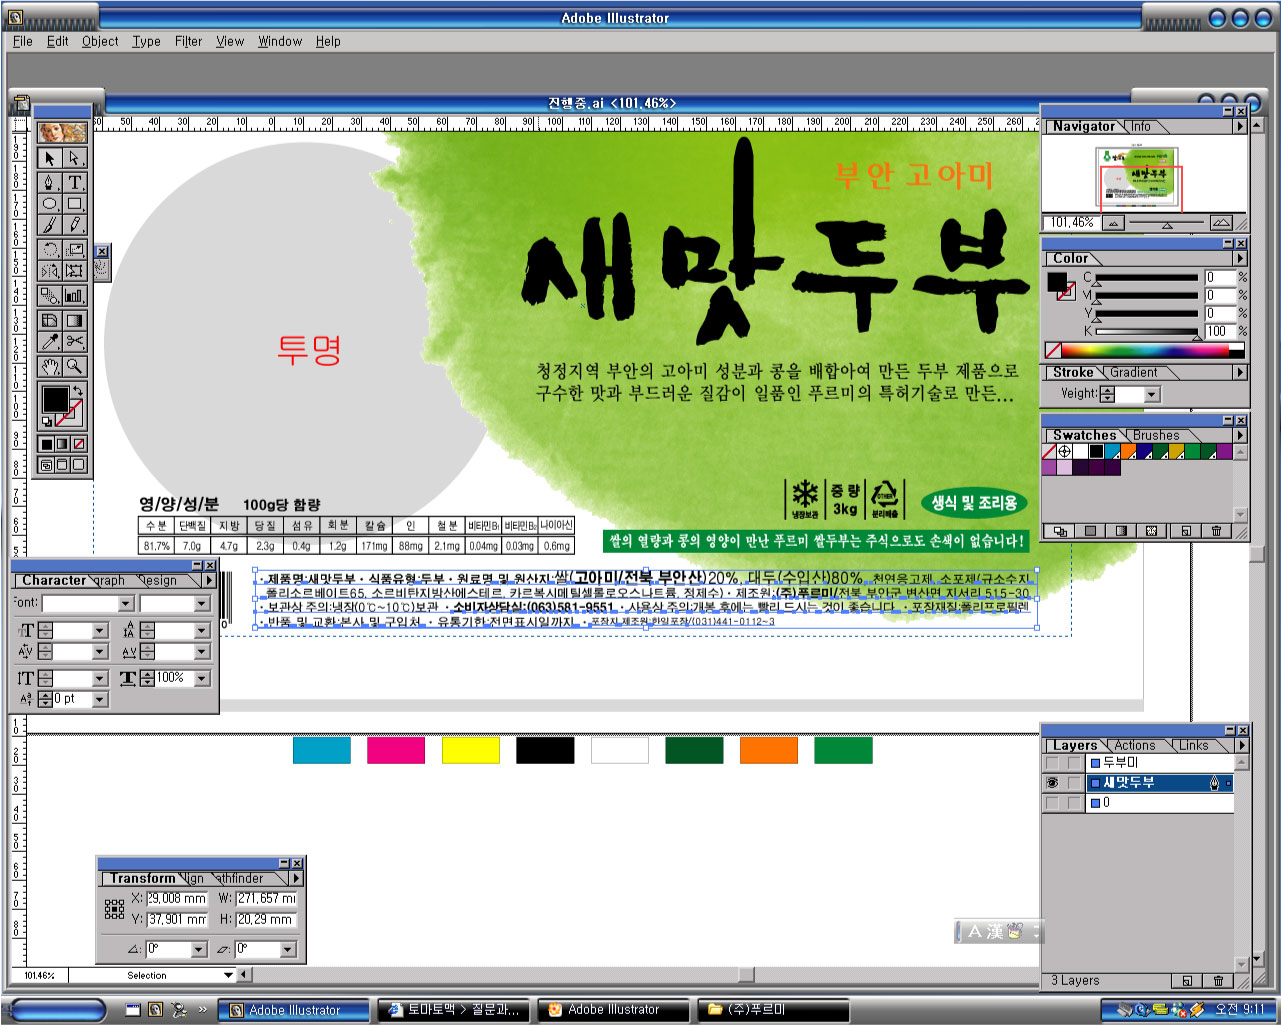This screenshot has height=1025, width=1281.
Task: Open the Filter menu
Action: tap(188, 41)
